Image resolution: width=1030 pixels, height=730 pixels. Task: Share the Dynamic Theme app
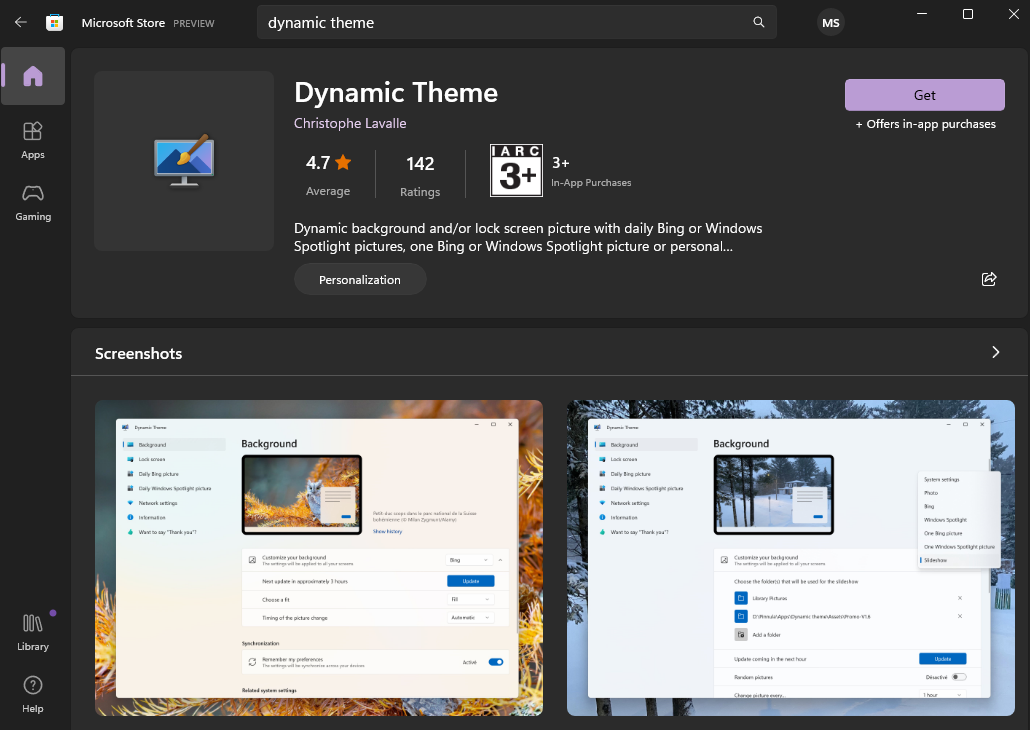[x=989, y=279]
